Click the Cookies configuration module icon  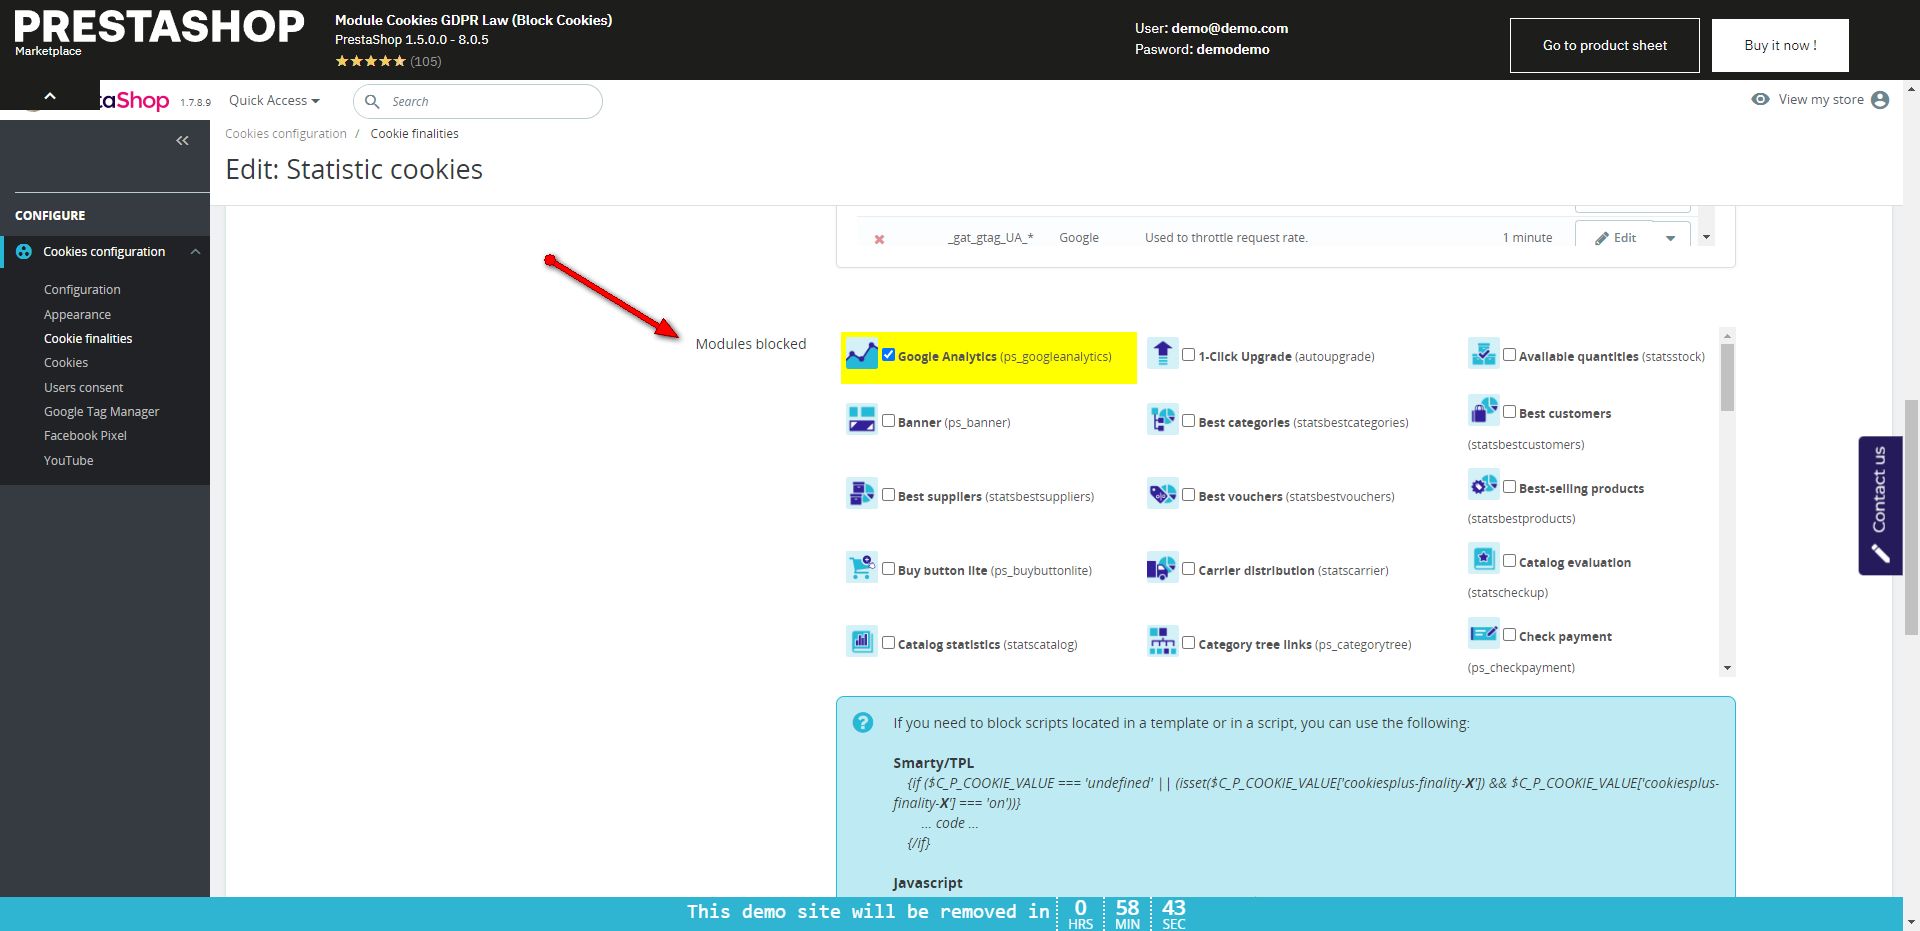(x=24, y=252)
